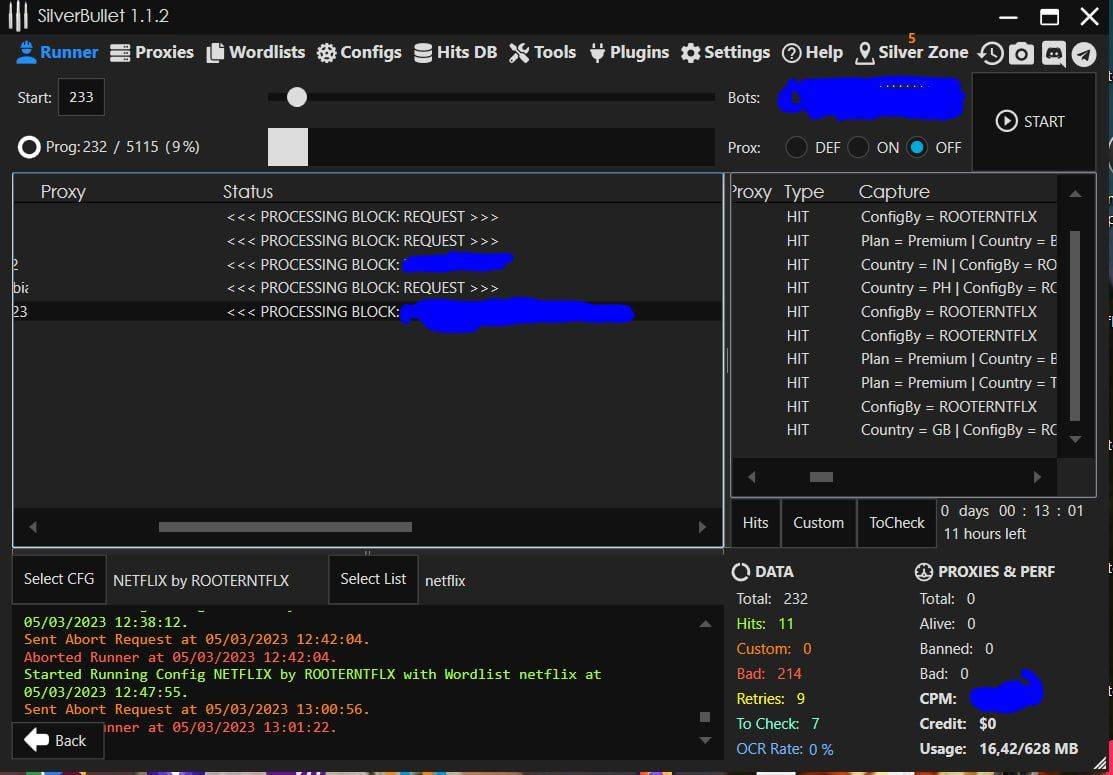The image size is (1113, 775).
Task: Open the Proxies tab
Action: (152, 52)
